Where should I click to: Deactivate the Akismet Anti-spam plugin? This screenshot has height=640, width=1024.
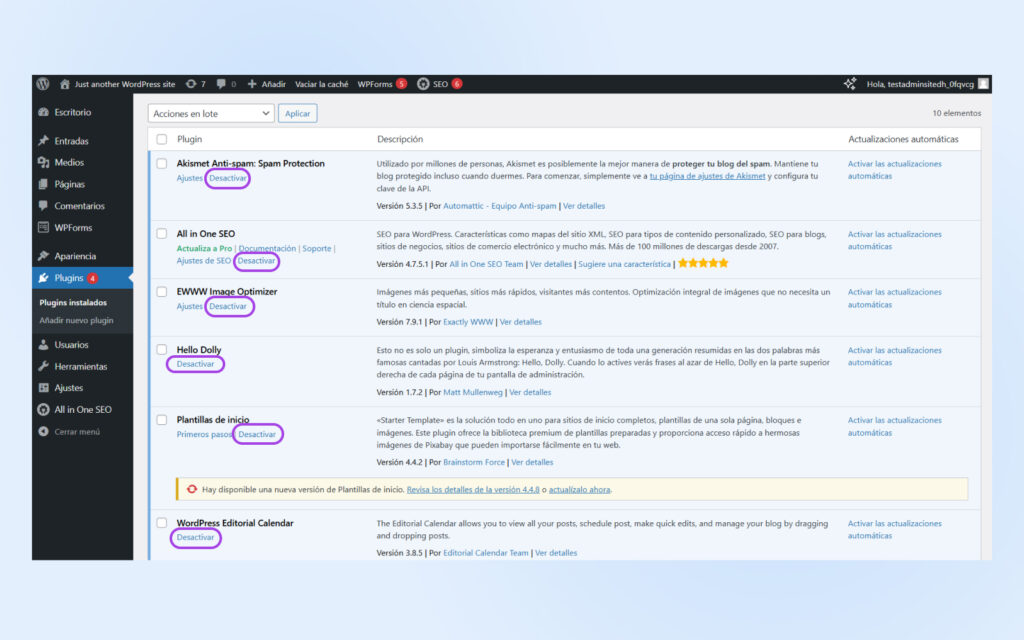point(228,178)
